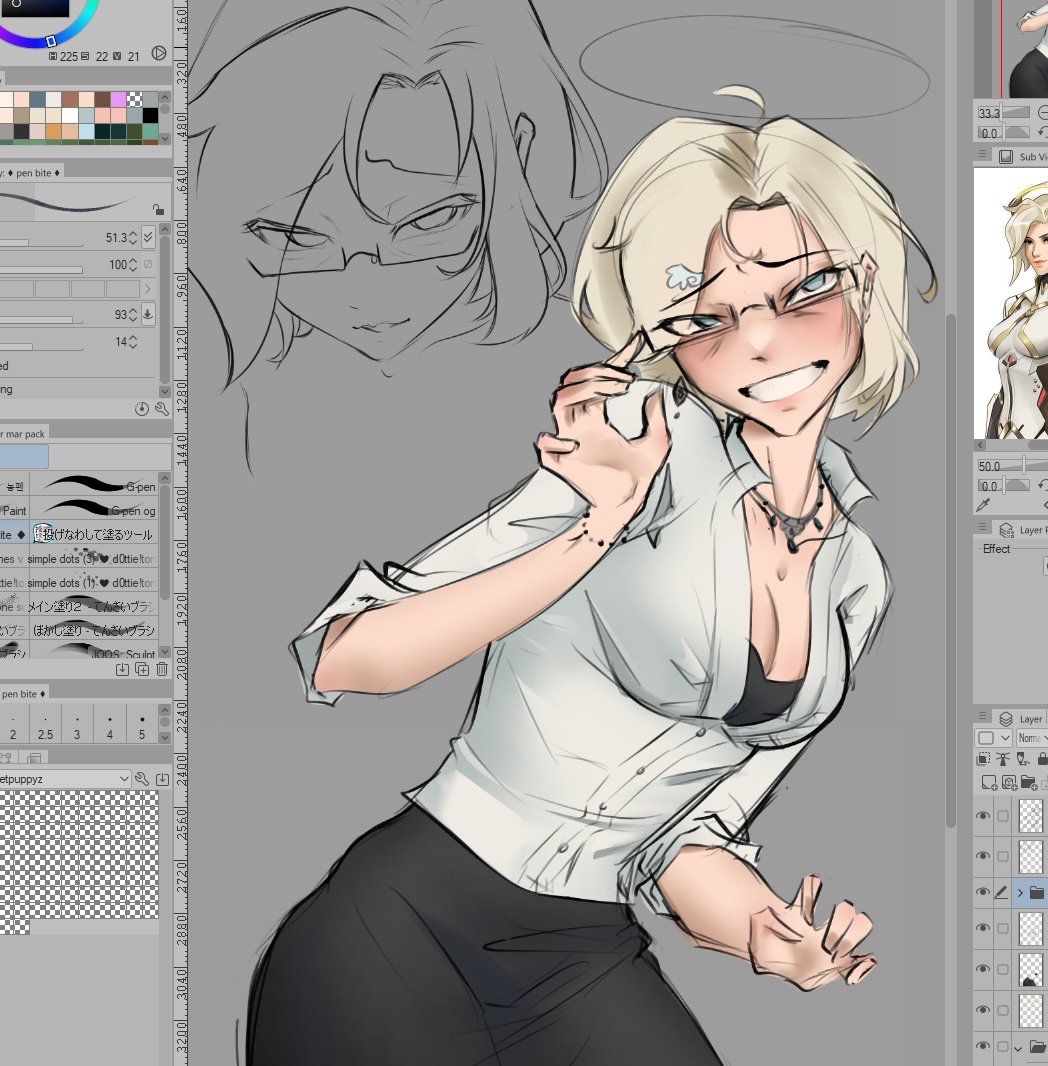The width and height of the screenshot is (1048, 1066).
Task: Click the Navigator zoom slider at 33.3
Action: [1005, 113]
